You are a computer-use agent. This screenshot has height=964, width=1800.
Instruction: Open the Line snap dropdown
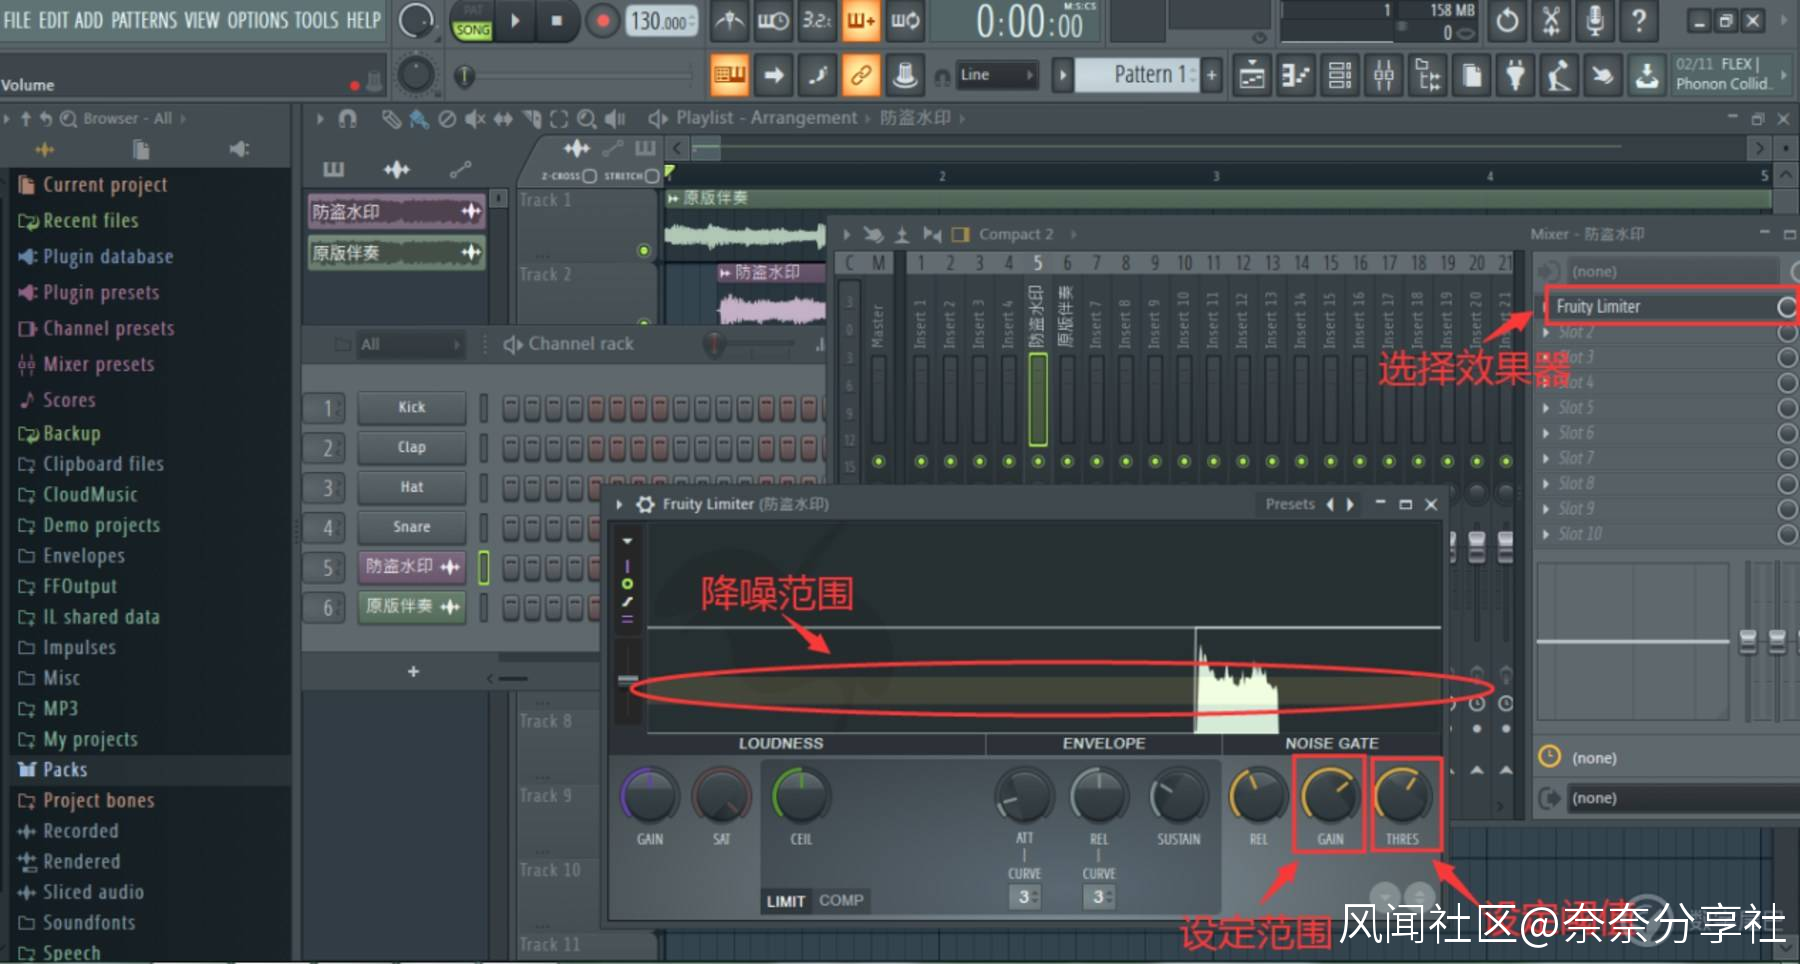click(x=997, y=75)
